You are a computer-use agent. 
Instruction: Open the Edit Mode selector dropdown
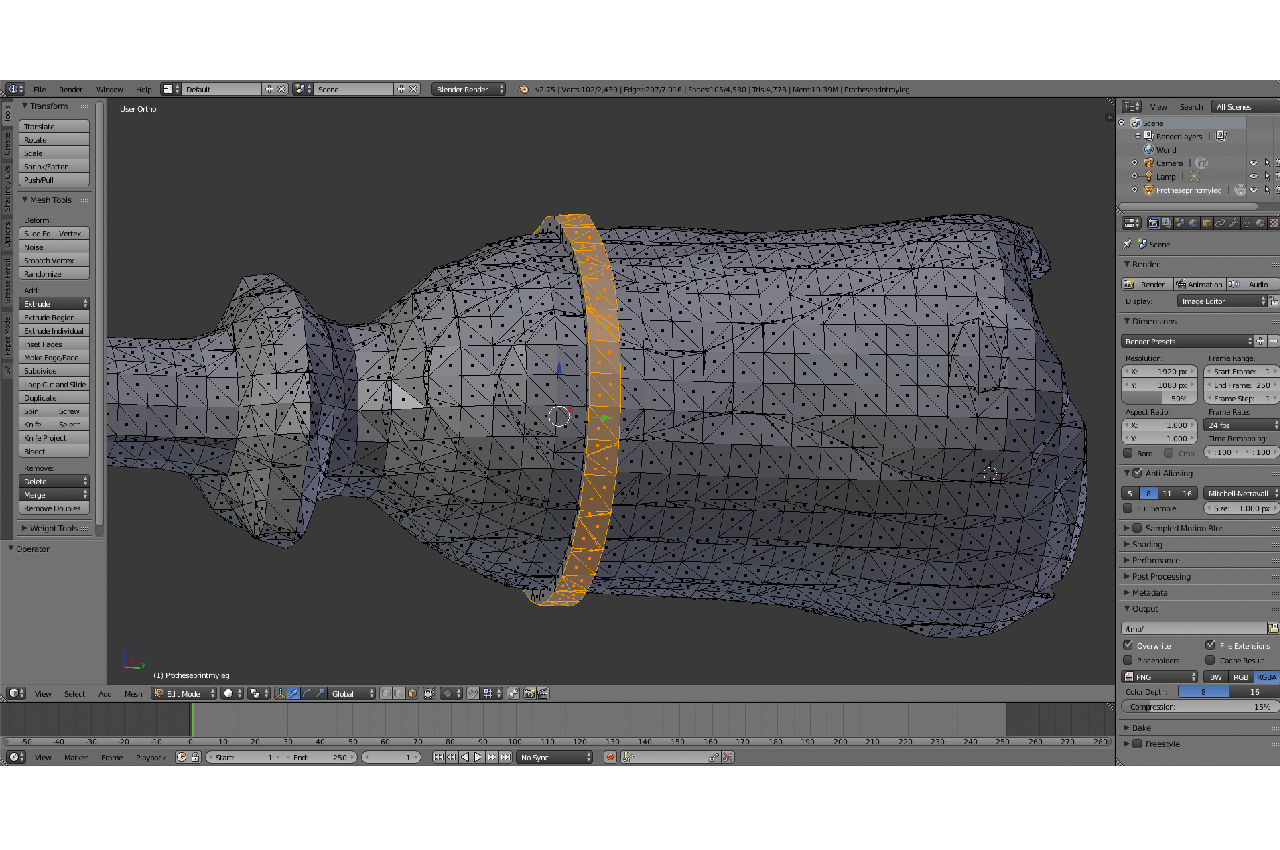click(x=185, y=693)
